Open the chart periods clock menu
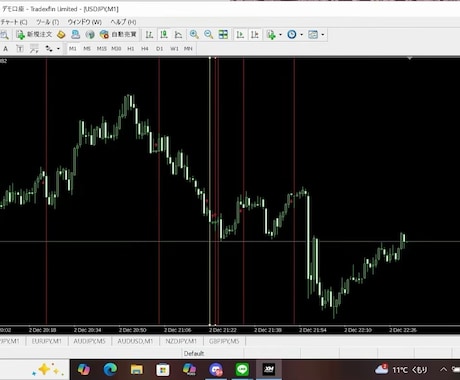The height and width of the screenshot is (380, 460). click(x=292, y=34)
